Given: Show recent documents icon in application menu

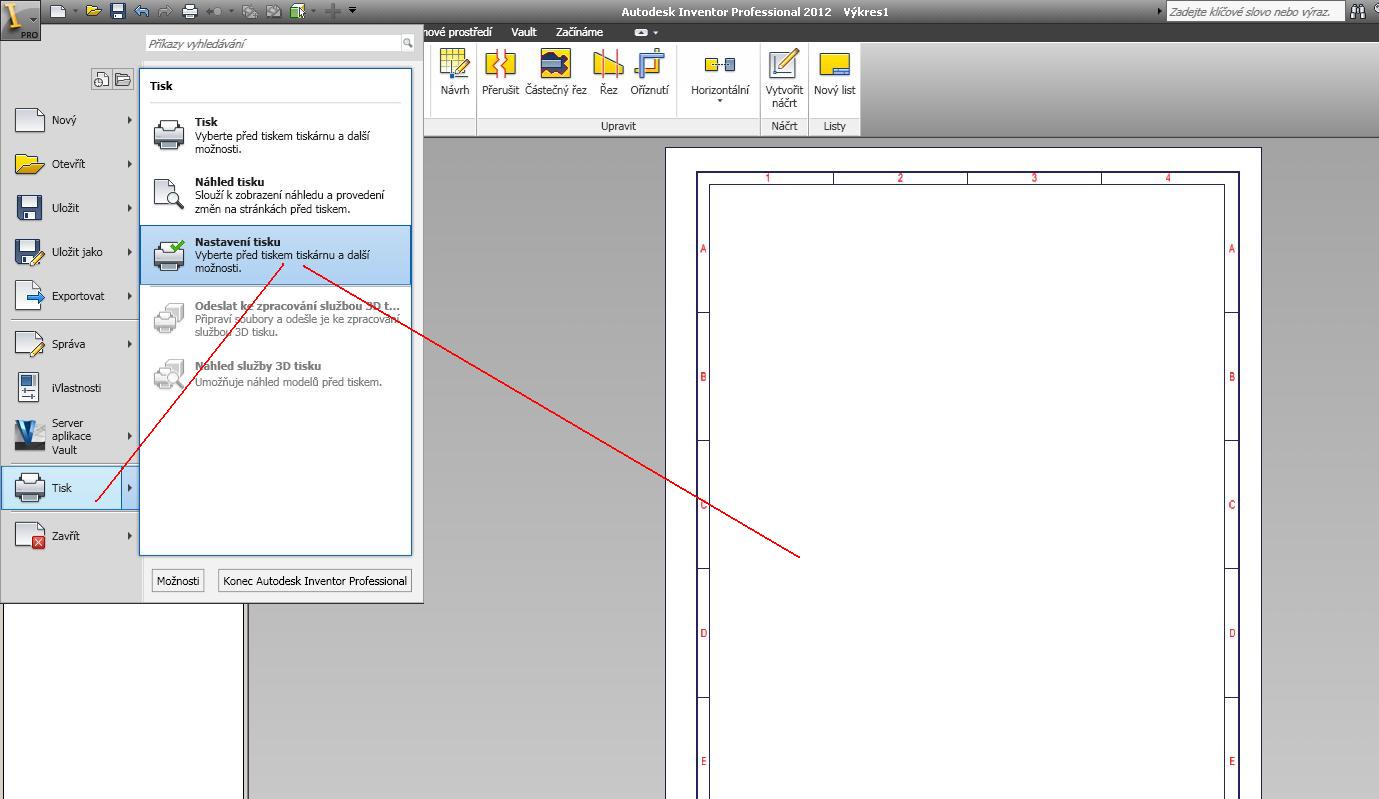Looking at the screenshot, I should coord(101,80).
